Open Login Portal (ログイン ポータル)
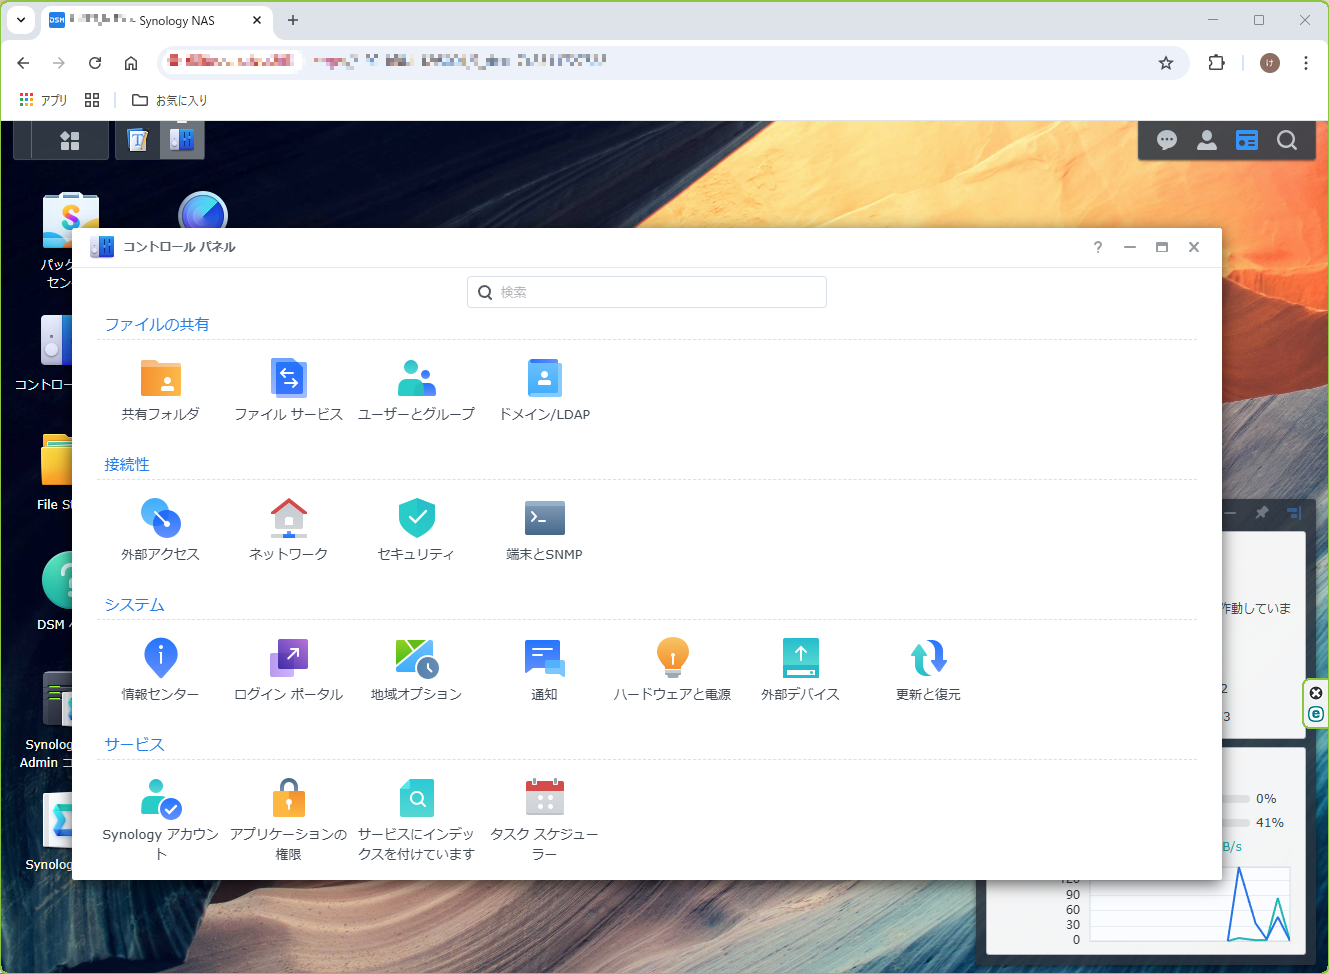The width and height of the screenshot is (1329, 974). coord(288,670)
